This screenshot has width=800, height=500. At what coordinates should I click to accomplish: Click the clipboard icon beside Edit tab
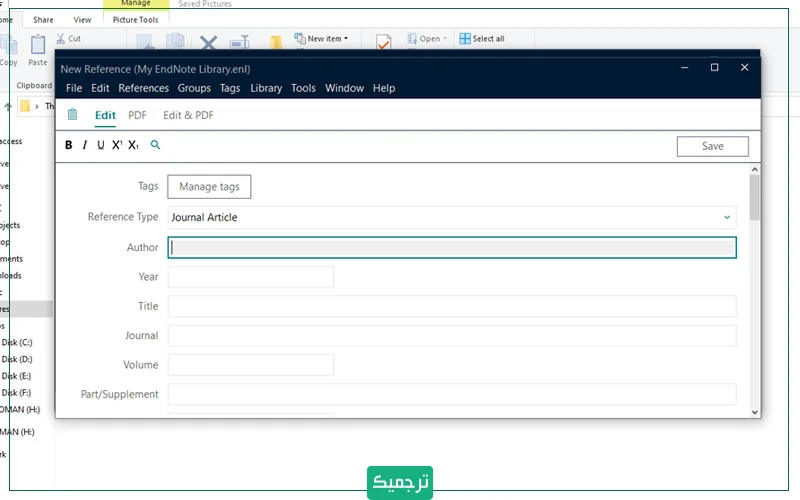(72, 115)
